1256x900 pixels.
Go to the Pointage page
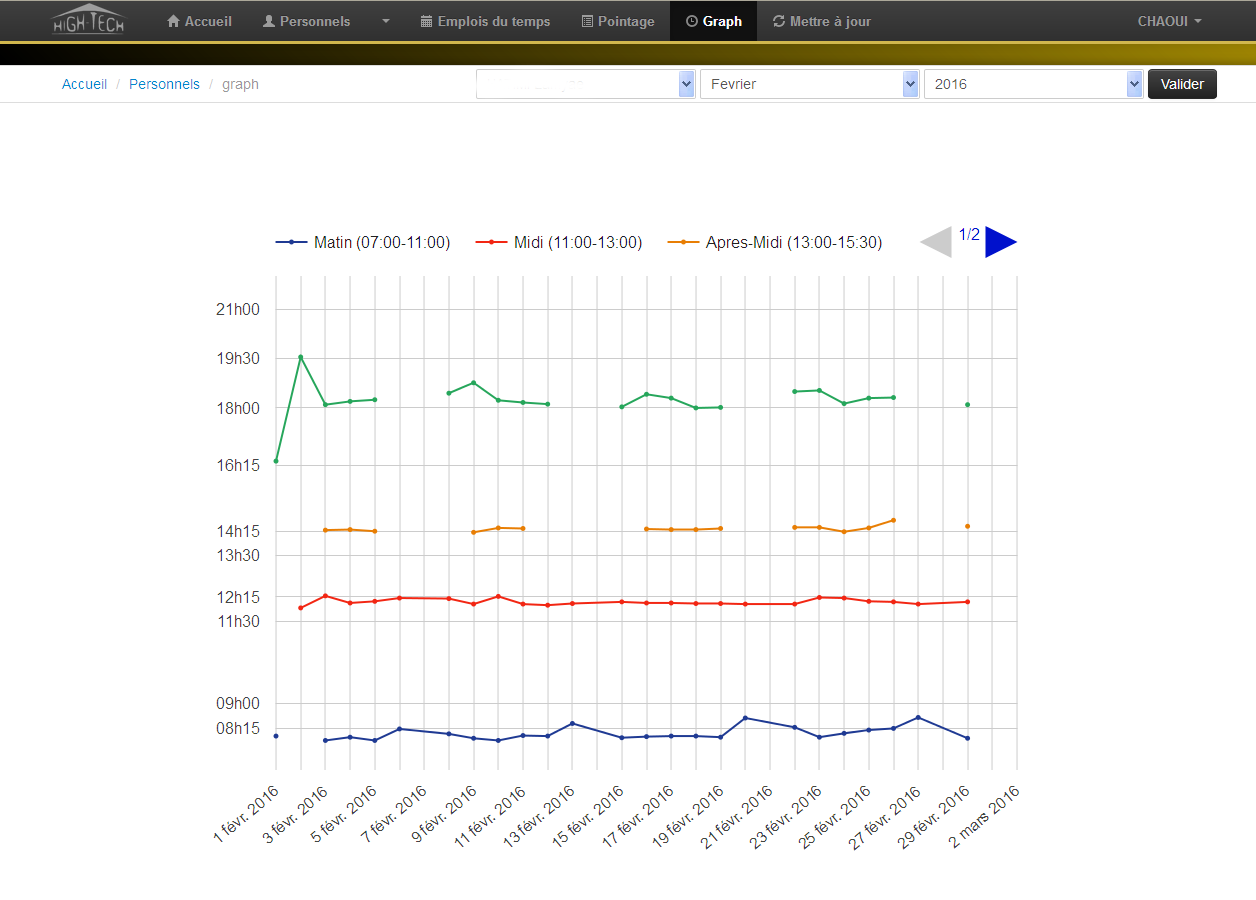pos(617,21)
